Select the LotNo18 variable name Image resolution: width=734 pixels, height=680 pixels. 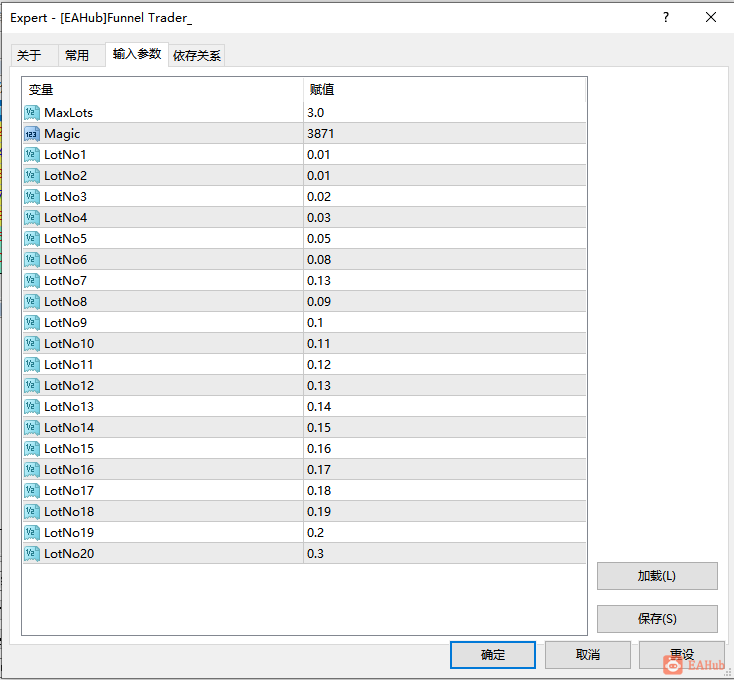(x=69, y=512)
